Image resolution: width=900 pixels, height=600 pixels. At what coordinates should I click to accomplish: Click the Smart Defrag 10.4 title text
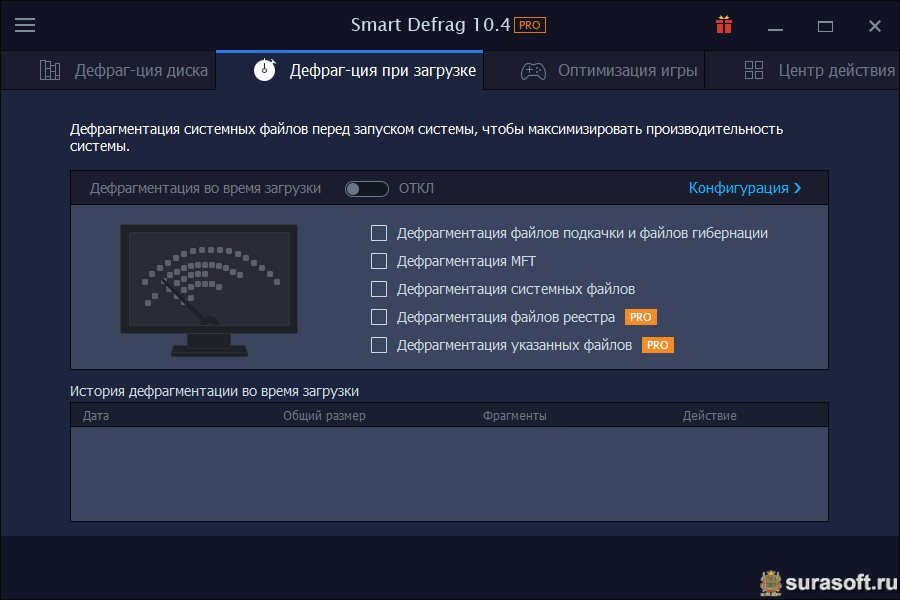tap(430, 25)
